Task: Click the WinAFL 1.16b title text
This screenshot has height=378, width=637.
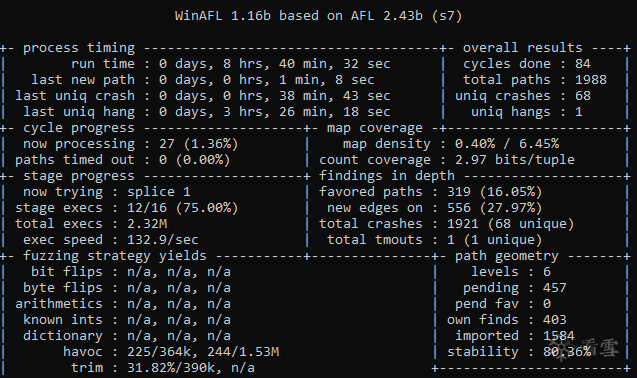Action: point(318,16)
